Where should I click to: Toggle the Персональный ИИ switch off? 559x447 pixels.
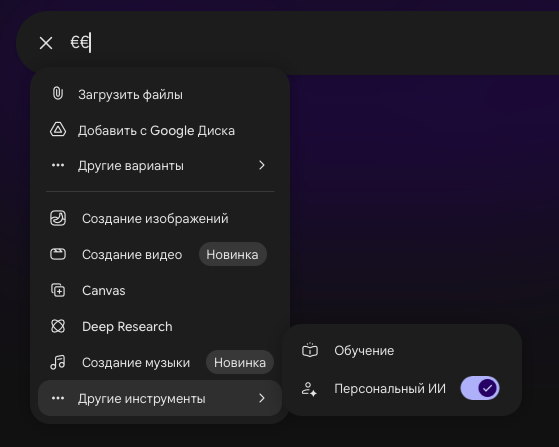click(480, 388)
